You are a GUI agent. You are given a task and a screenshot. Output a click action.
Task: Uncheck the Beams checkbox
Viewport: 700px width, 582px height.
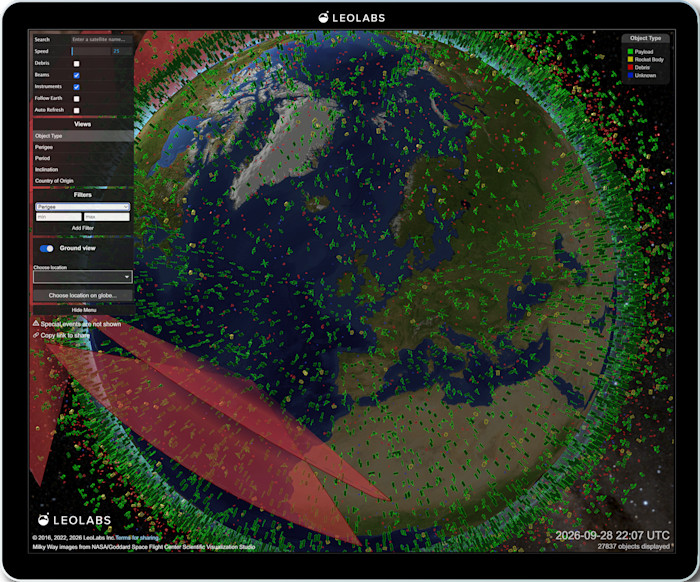point(76,75)
